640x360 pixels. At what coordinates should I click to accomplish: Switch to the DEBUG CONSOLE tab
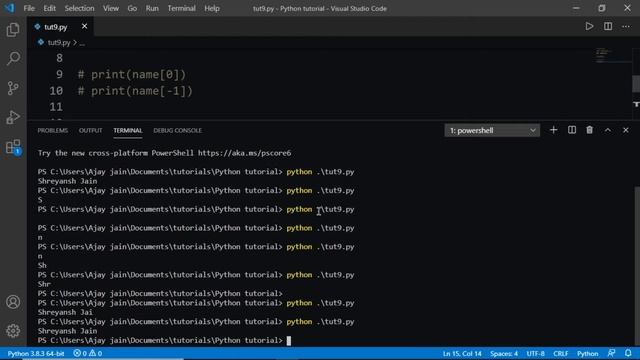pyautogui.click(x=178, y=131)
